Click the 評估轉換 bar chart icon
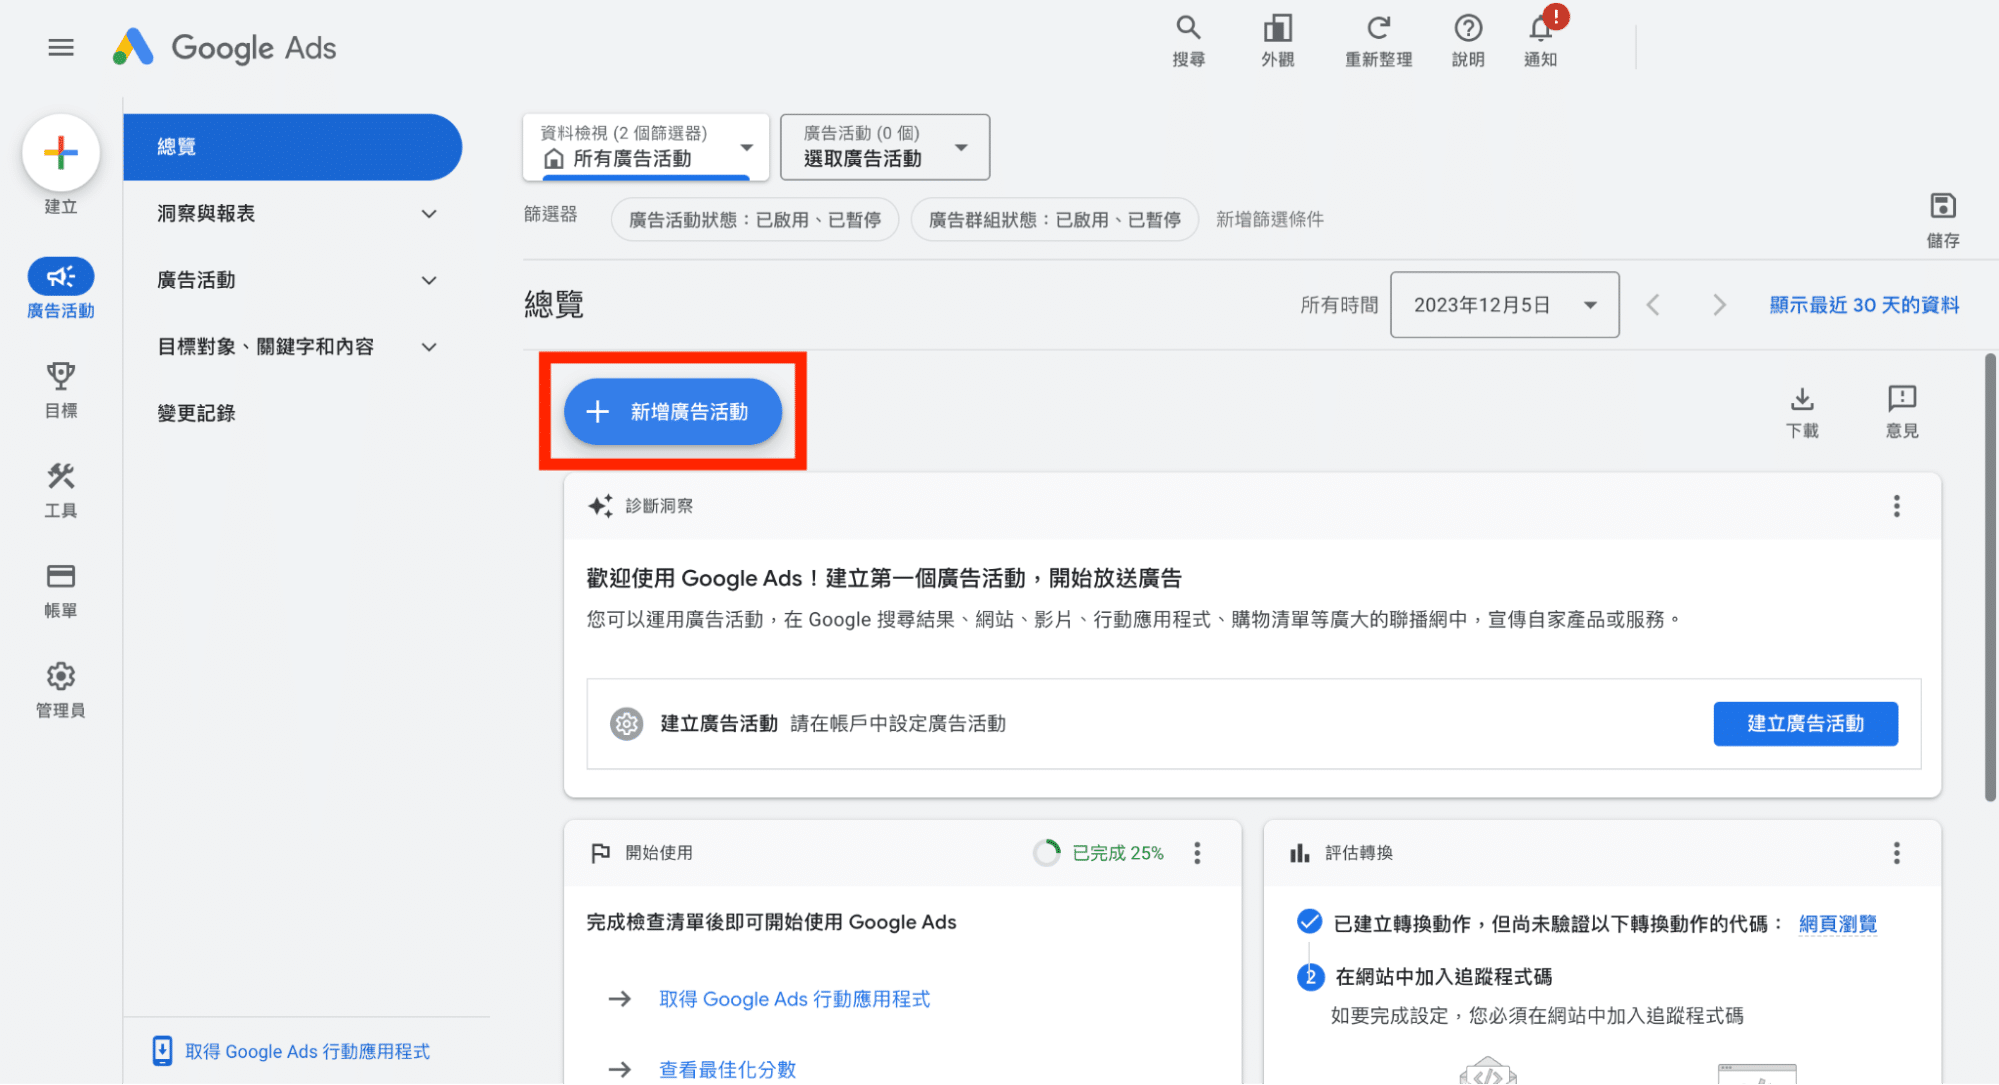 [1299, 853]
